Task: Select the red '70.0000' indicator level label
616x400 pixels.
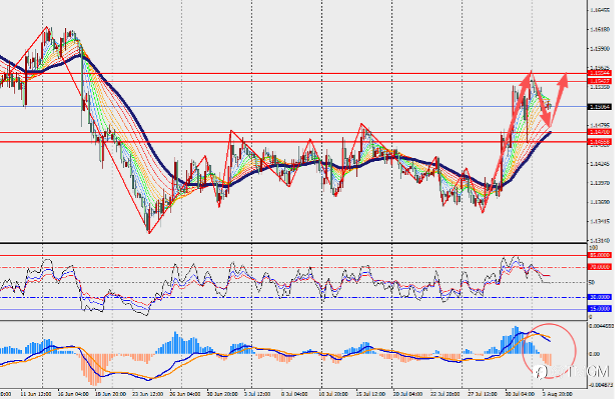Action: tap(600, 267)
